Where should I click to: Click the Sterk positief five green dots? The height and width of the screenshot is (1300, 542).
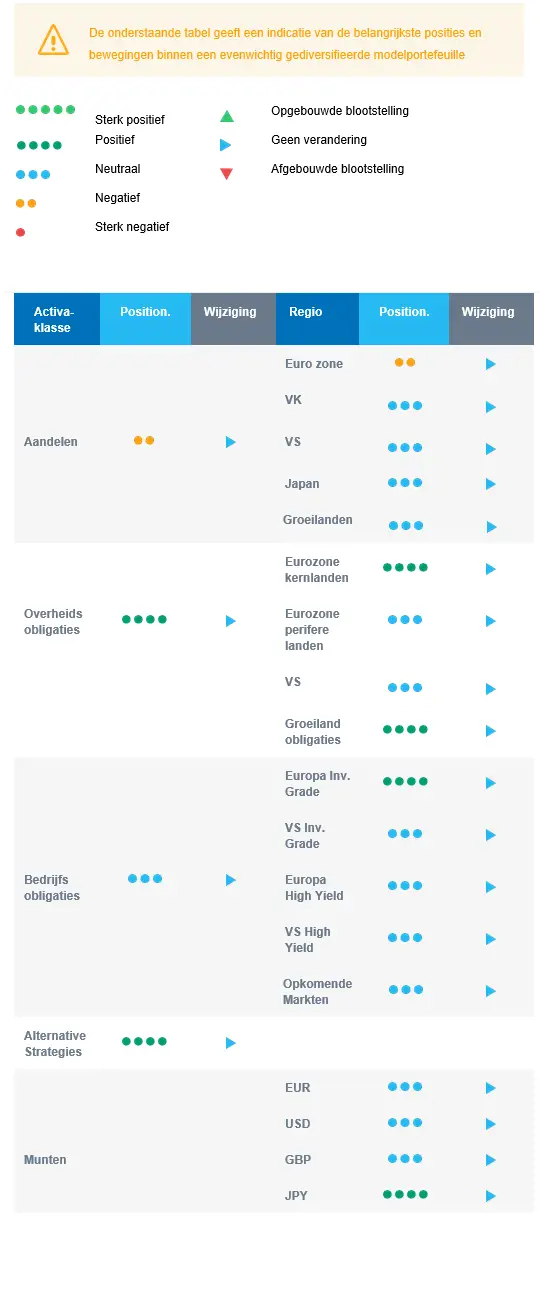click(46, 109)
